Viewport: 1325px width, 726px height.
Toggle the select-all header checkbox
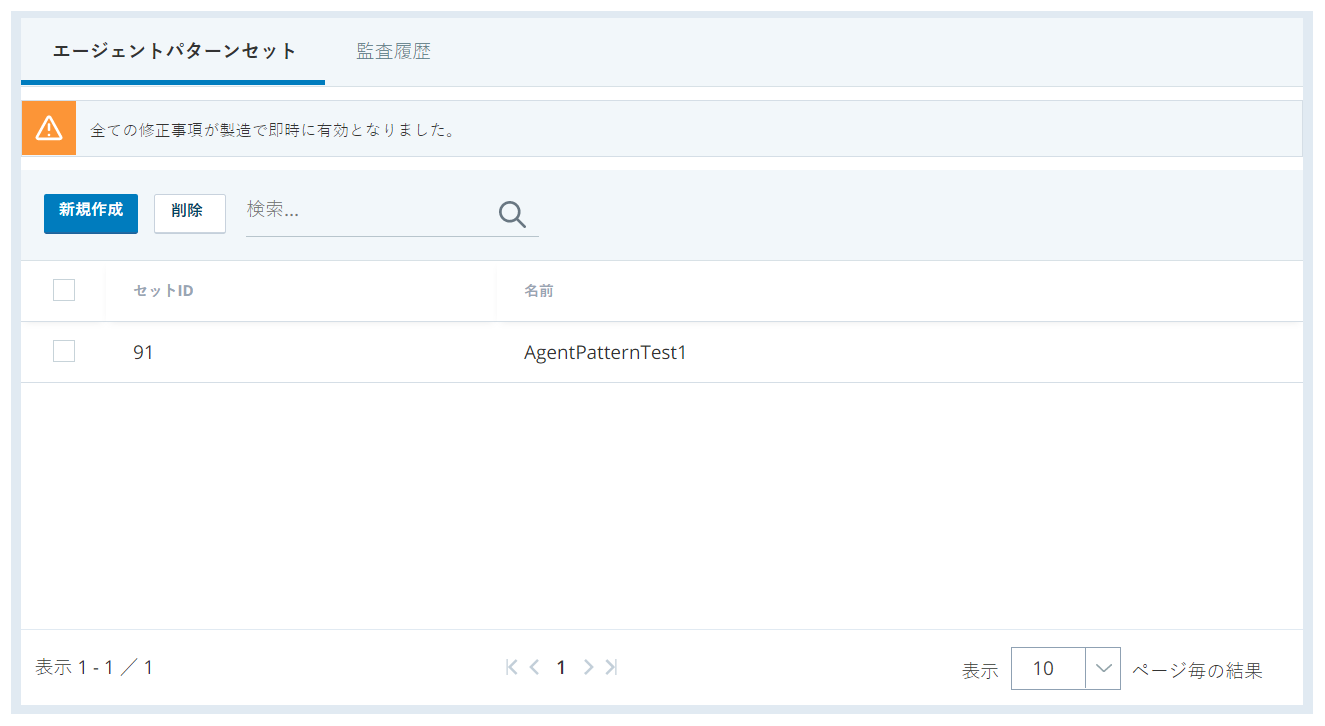64,290
